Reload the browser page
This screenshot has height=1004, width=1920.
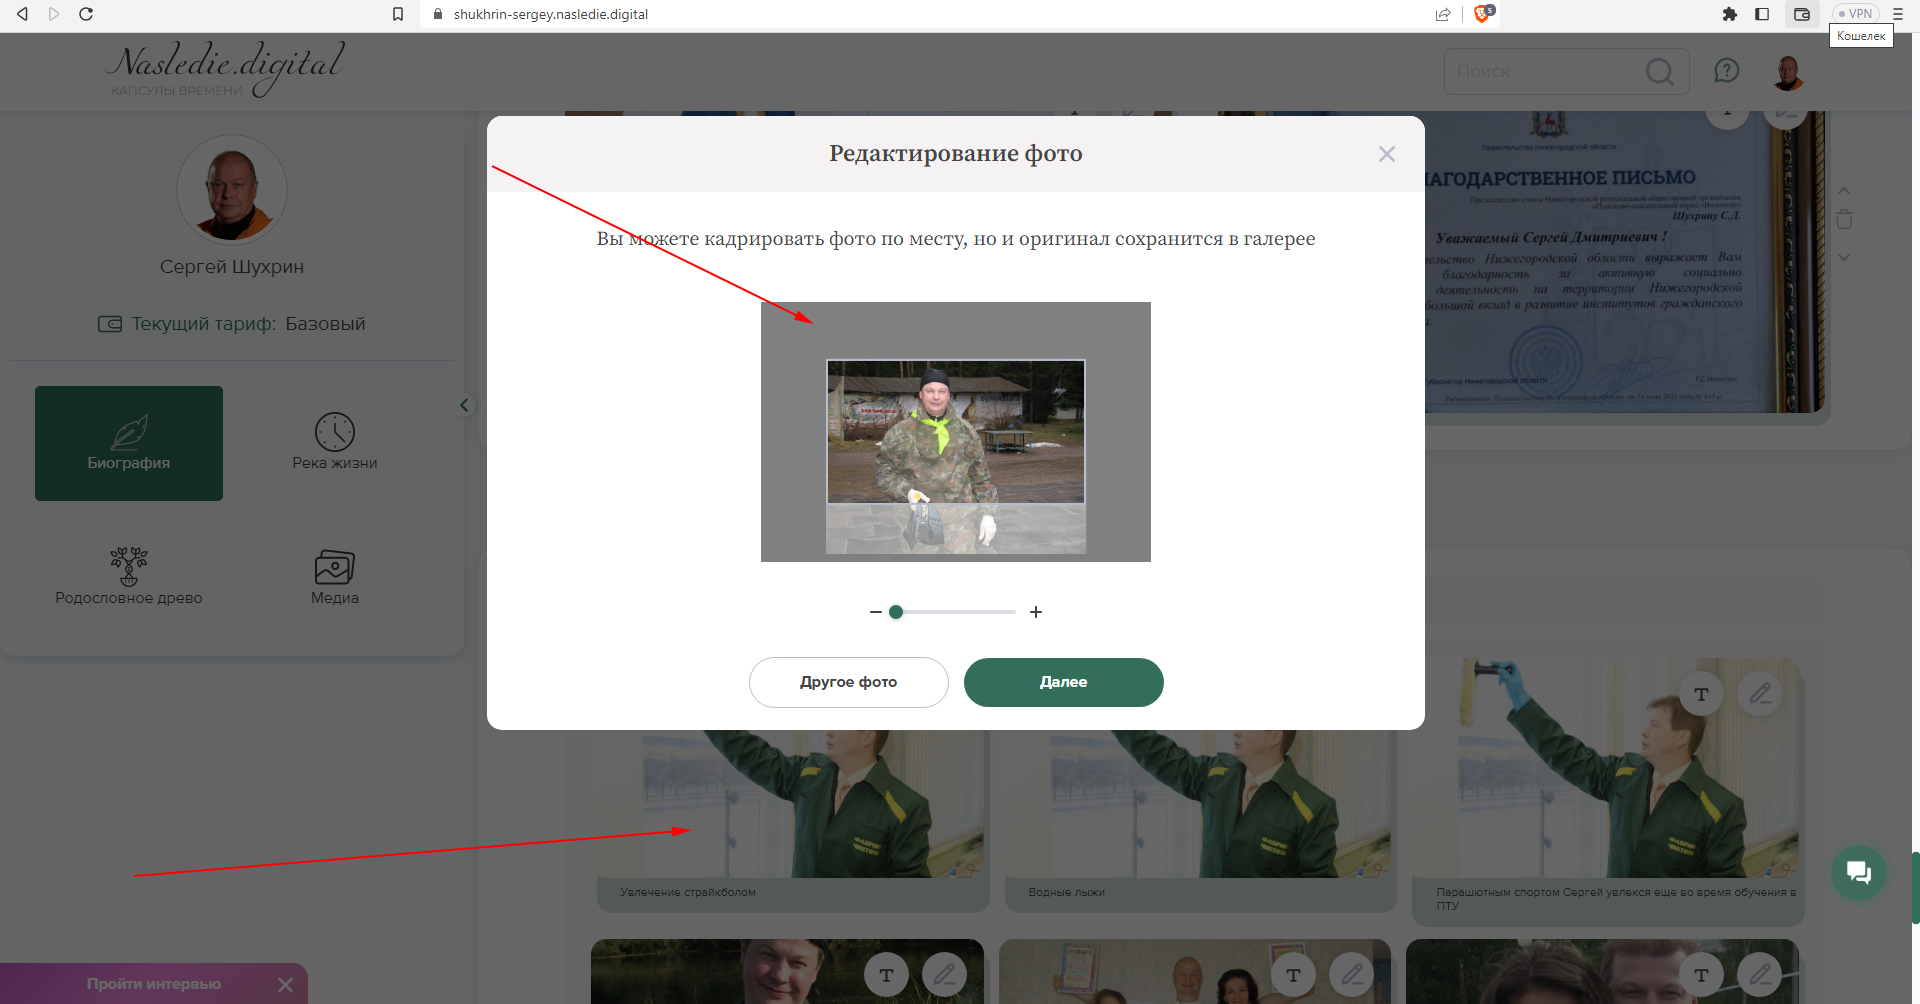pos(86,14)
